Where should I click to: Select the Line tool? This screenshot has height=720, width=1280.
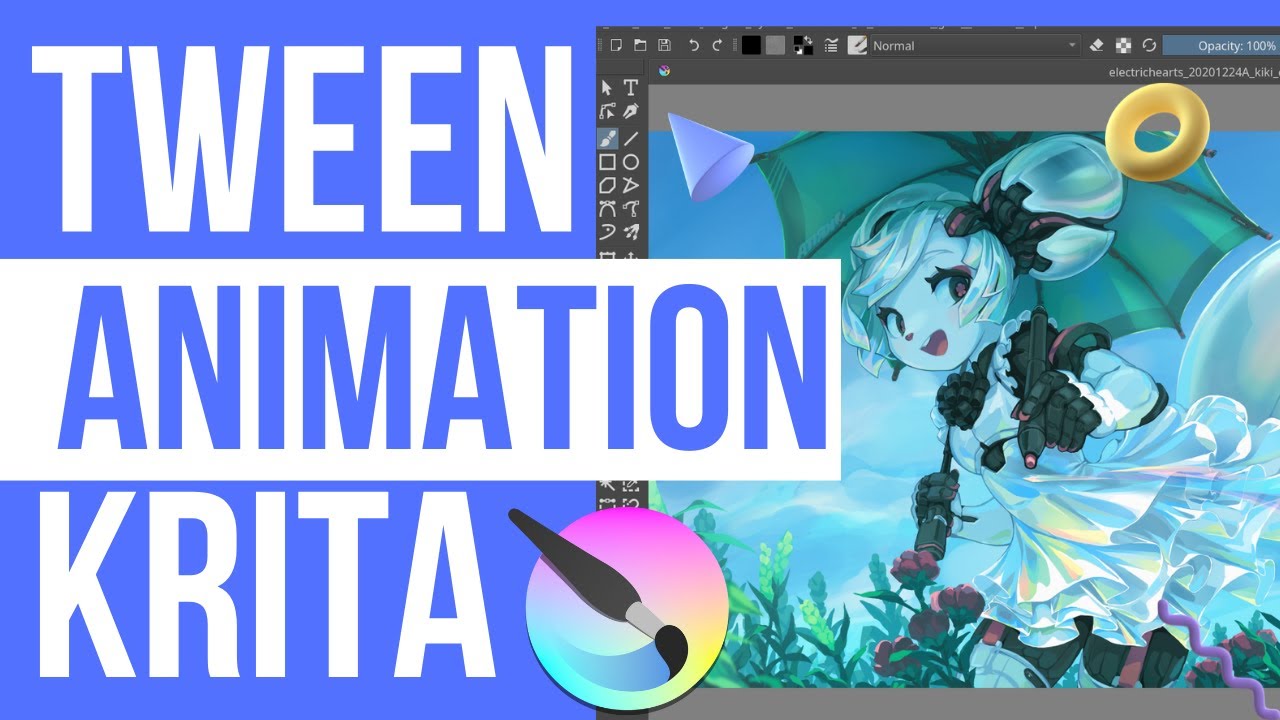coord(631,138)
